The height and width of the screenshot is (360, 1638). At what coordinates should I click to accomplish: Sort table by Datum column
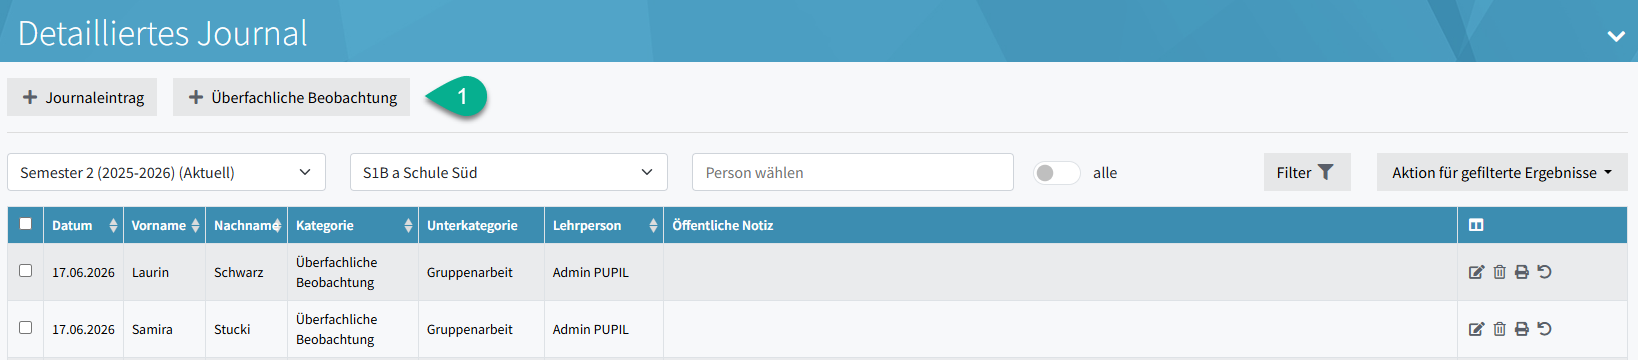point(85,225)
